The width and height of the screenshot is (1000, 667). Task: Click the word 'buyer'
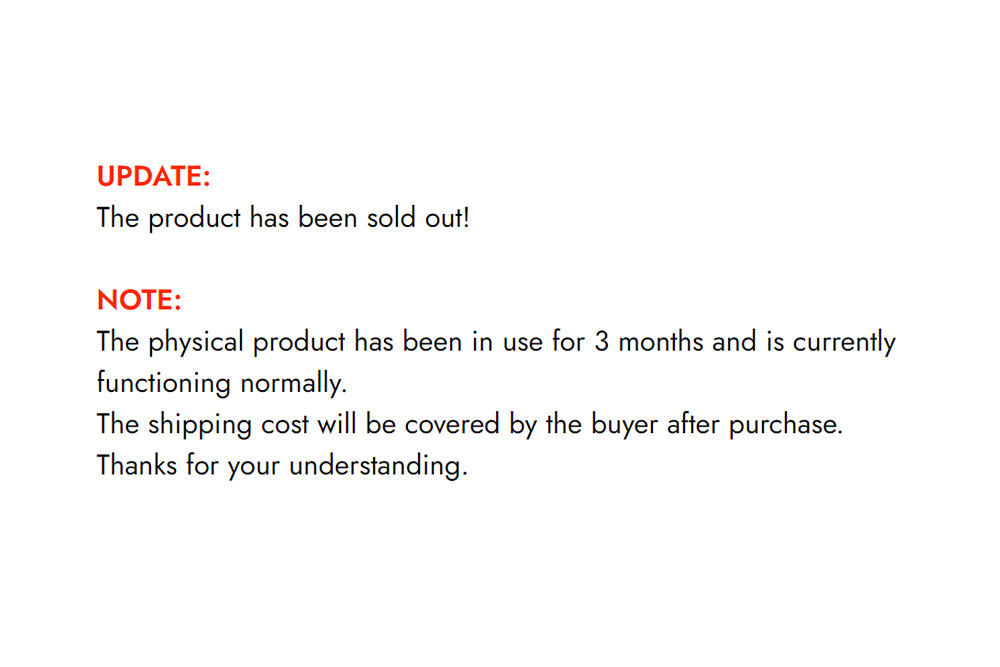[624, 425]
